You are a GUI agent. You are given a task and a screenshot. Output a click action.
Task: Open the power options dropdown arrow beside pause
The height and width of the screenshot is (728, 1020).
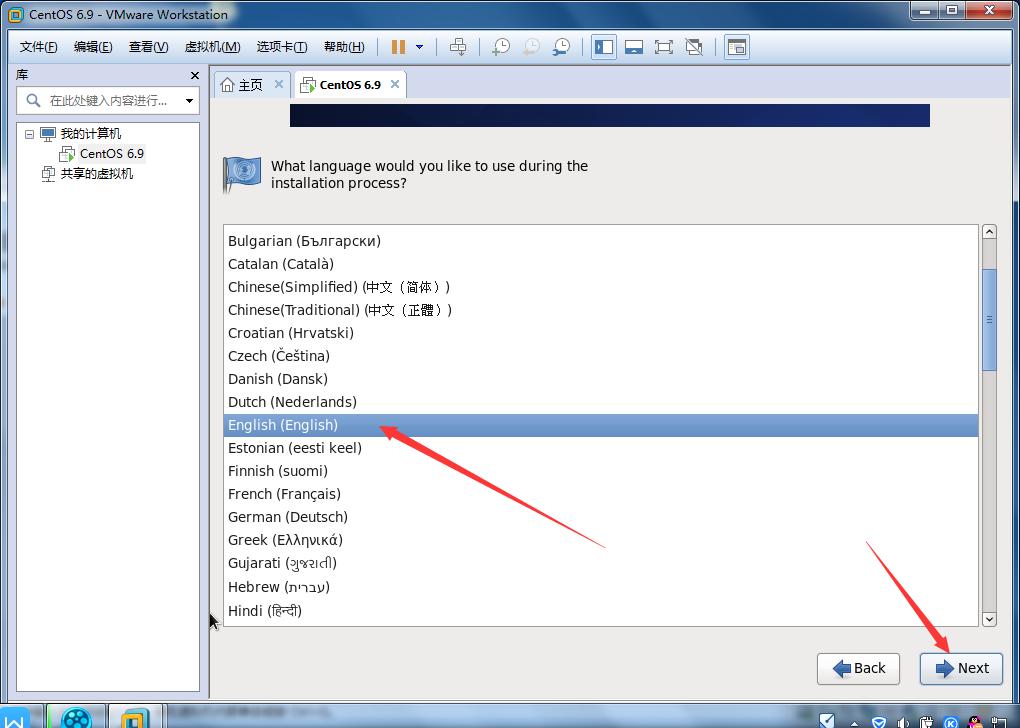tap(420, 47)
